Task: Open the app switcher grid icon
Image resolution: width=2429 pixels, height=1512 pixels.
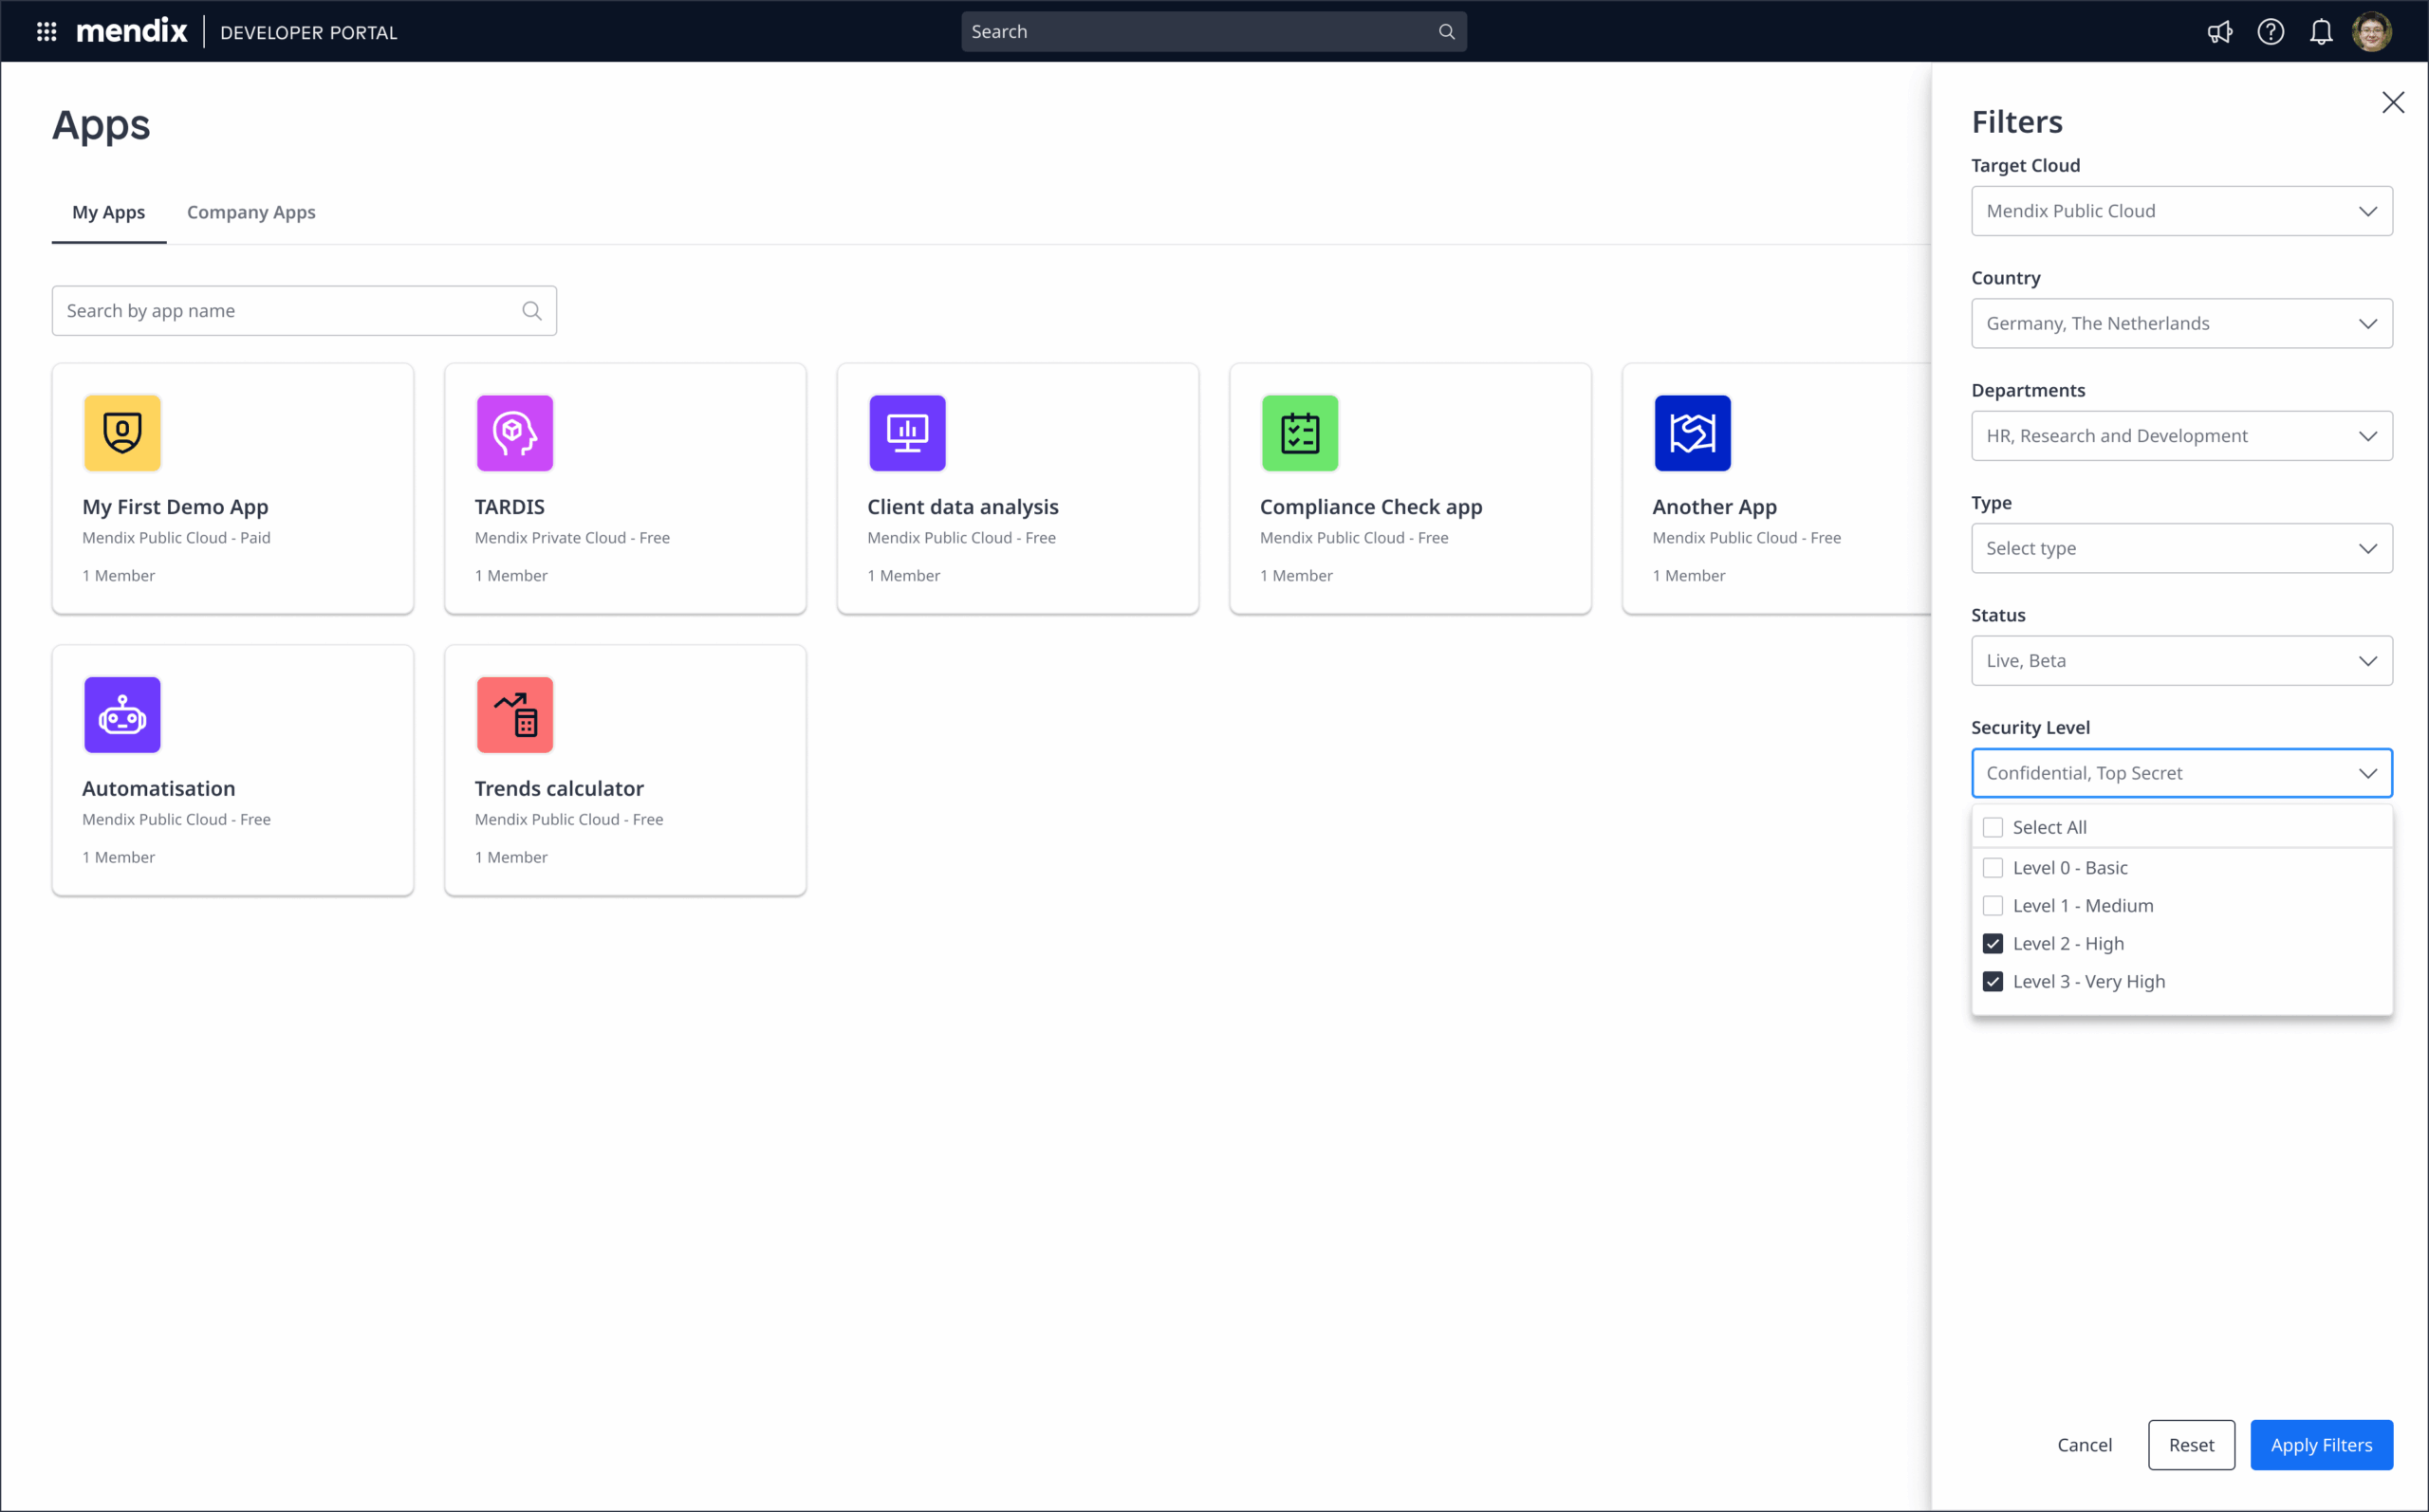Action: (x=46, y=32)
